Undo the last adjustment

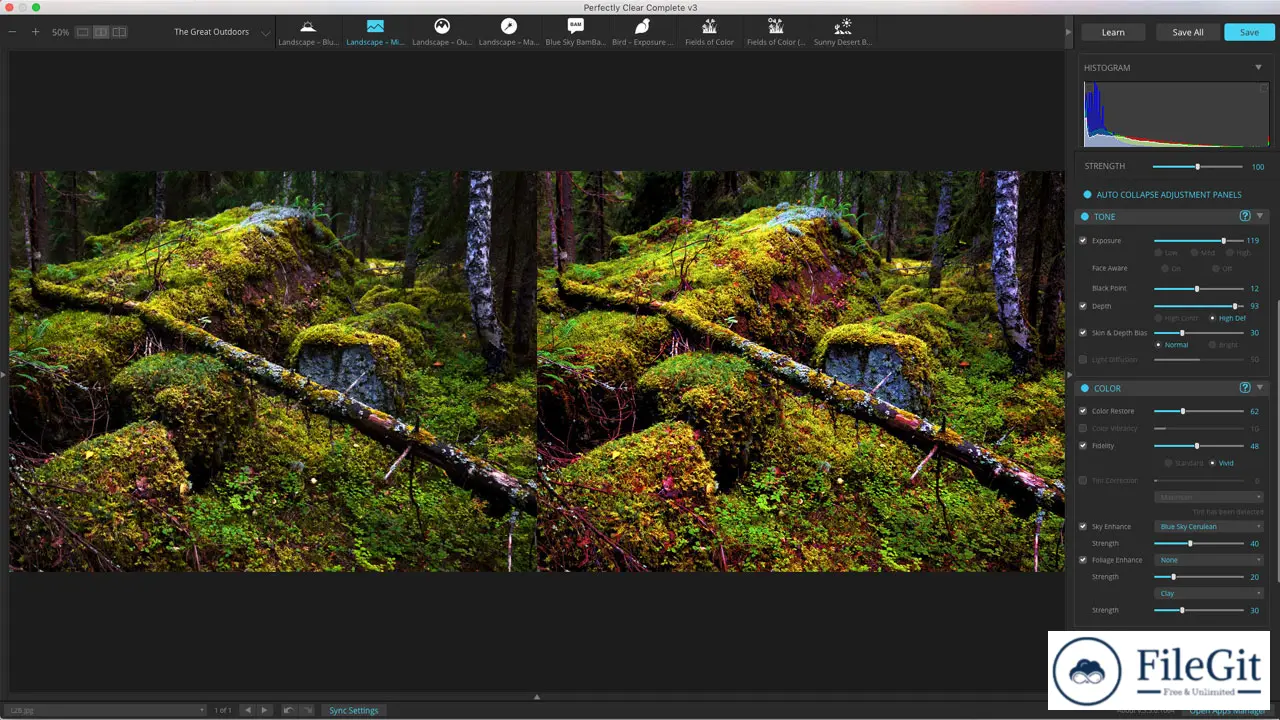[x=288, y=711]
